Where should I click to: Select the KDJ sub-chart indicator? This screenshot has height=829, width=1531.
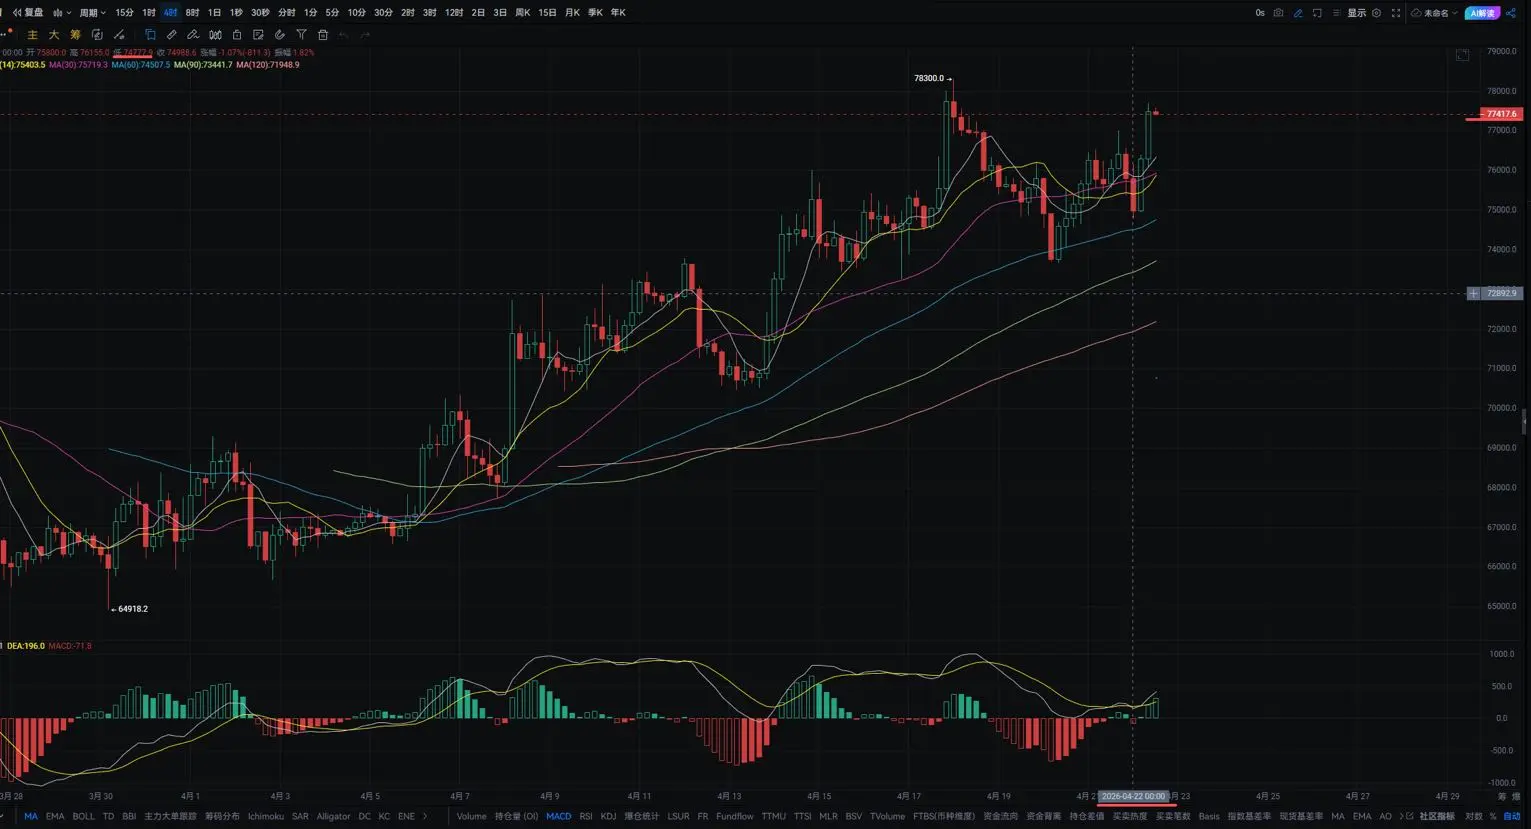tap(608, 816)
